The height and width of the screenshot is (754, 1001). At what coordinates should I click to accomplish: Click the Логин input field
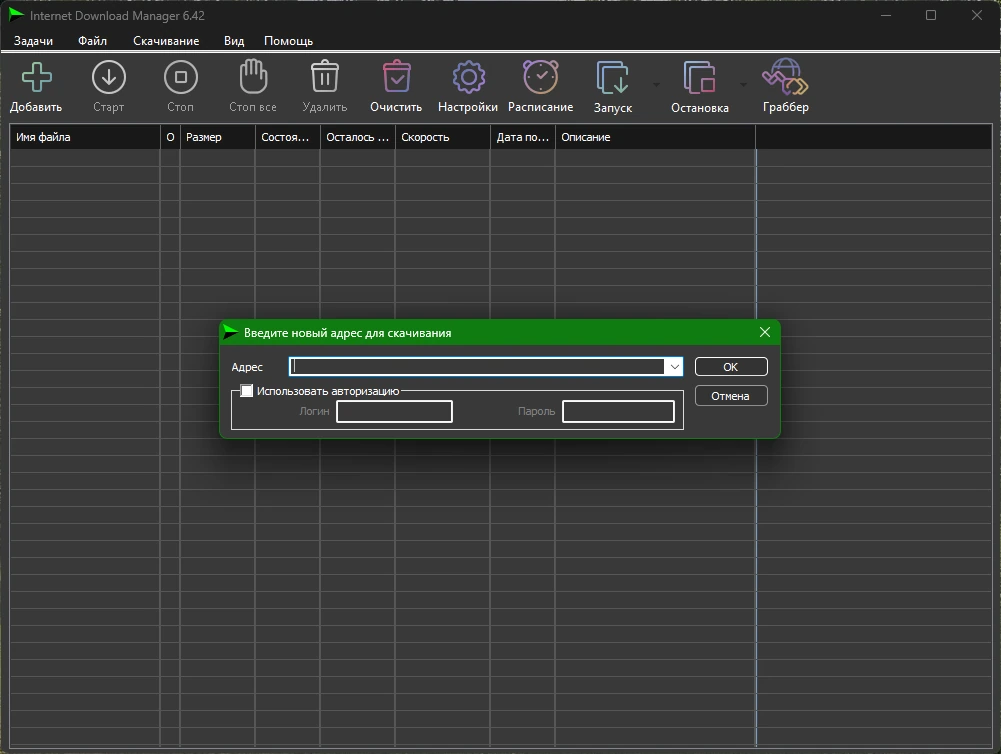[x=395, y=411]
